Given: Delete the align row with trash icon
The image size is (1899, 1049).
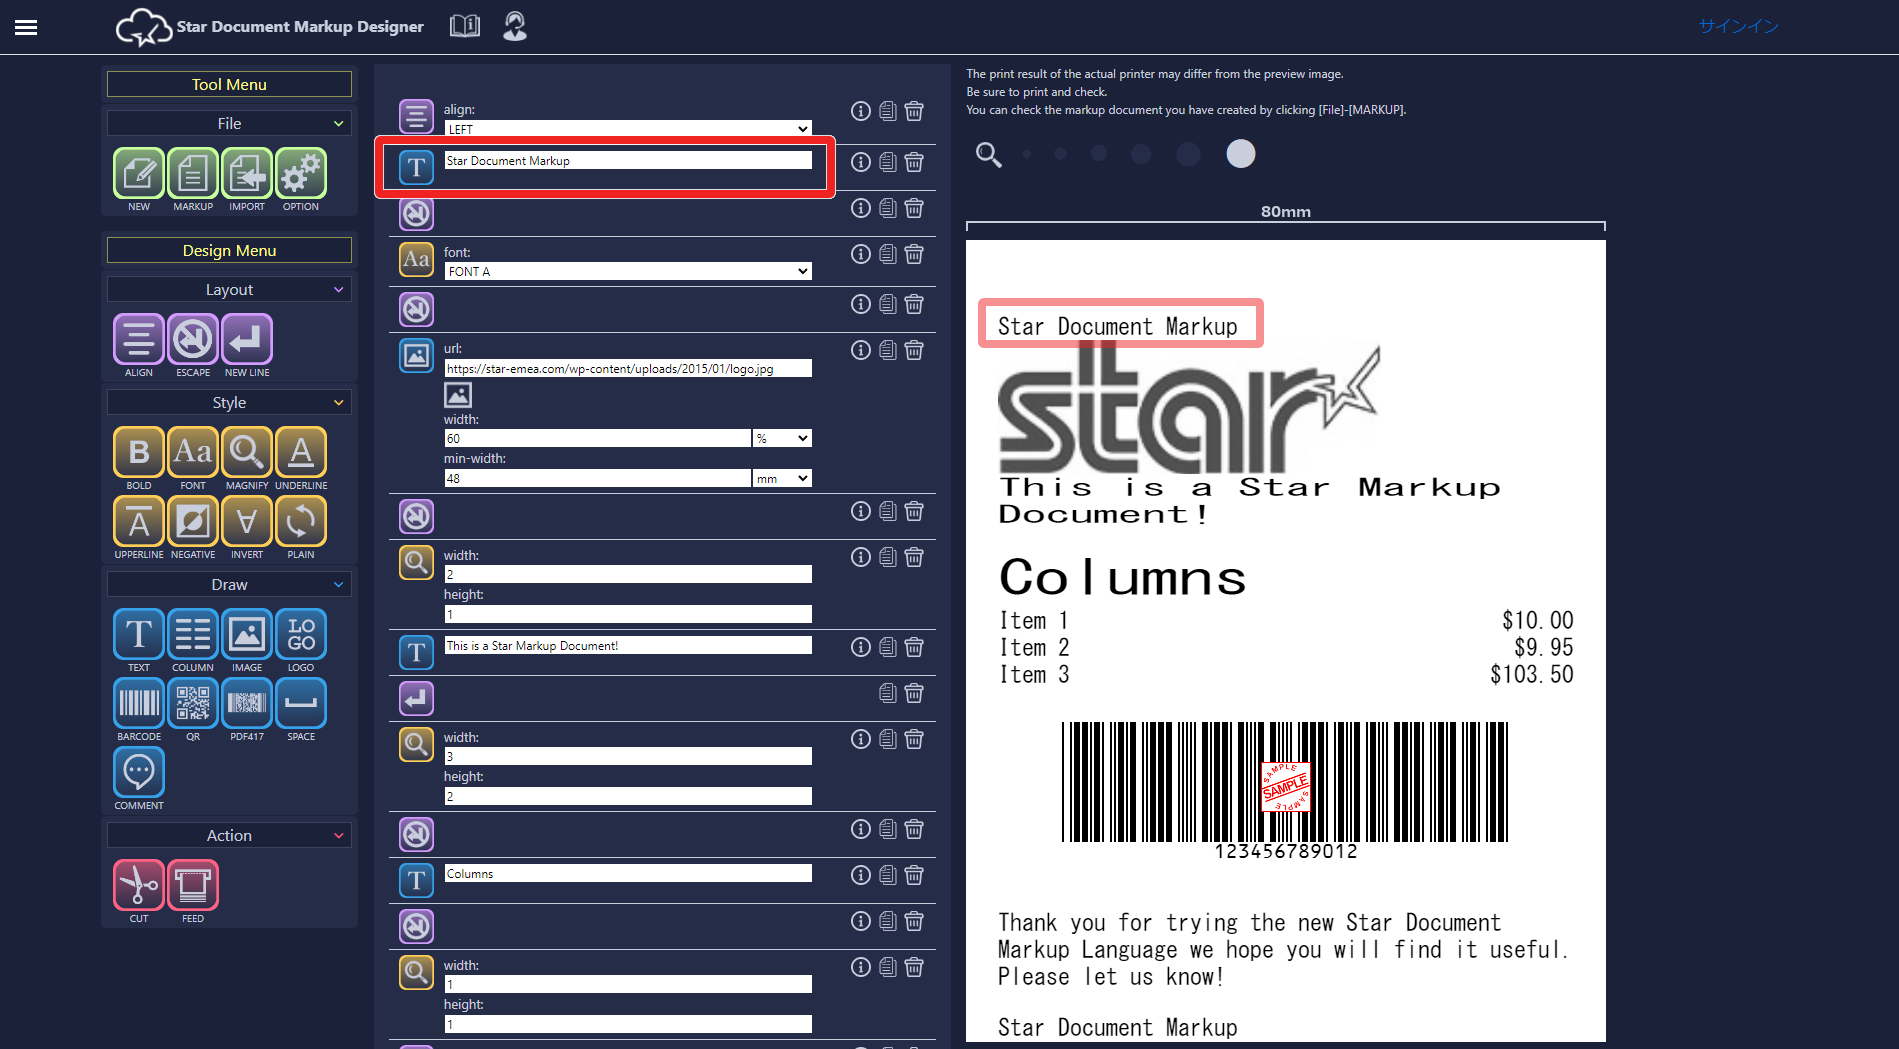Looking at the screenshot, I should [914, 111].
